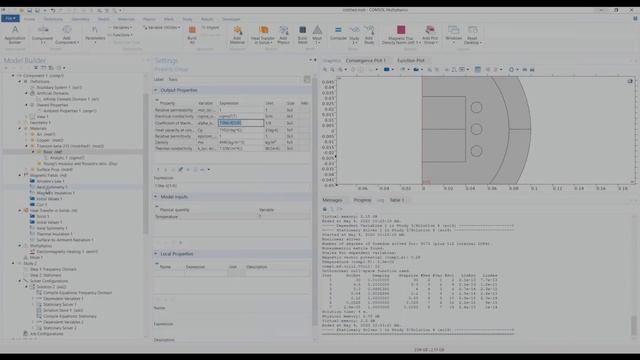
Task: Click the edit pencil icon below property table
Action: 180,169
